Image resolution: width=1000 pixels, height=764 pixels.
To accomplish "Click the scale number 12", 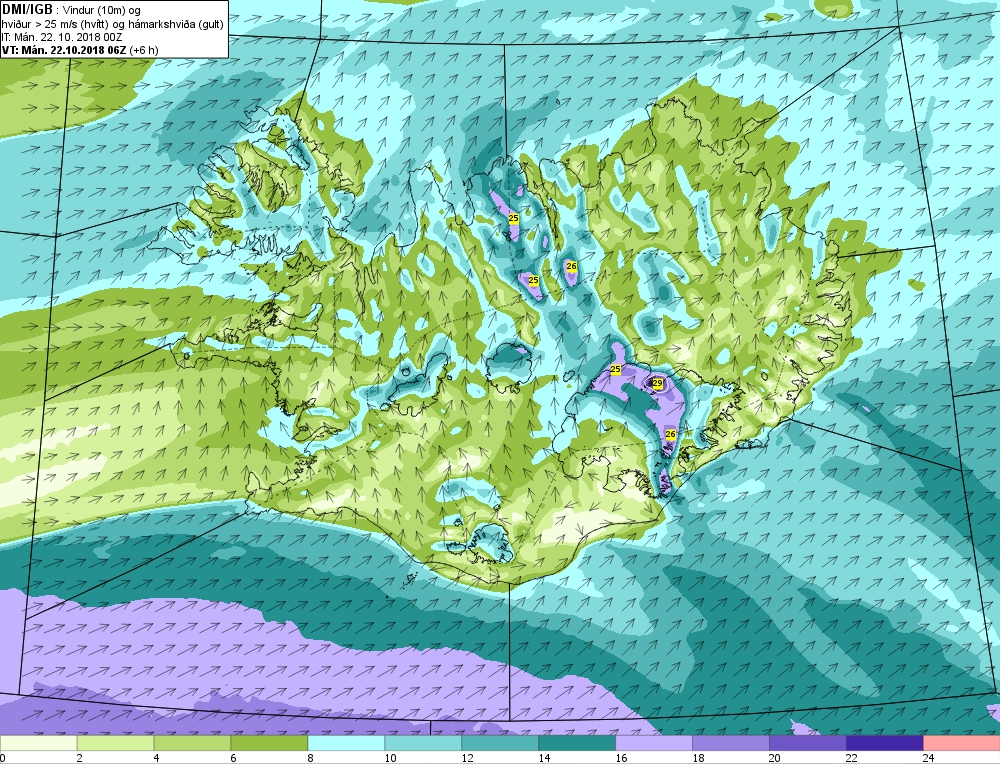I will point(467,758).
